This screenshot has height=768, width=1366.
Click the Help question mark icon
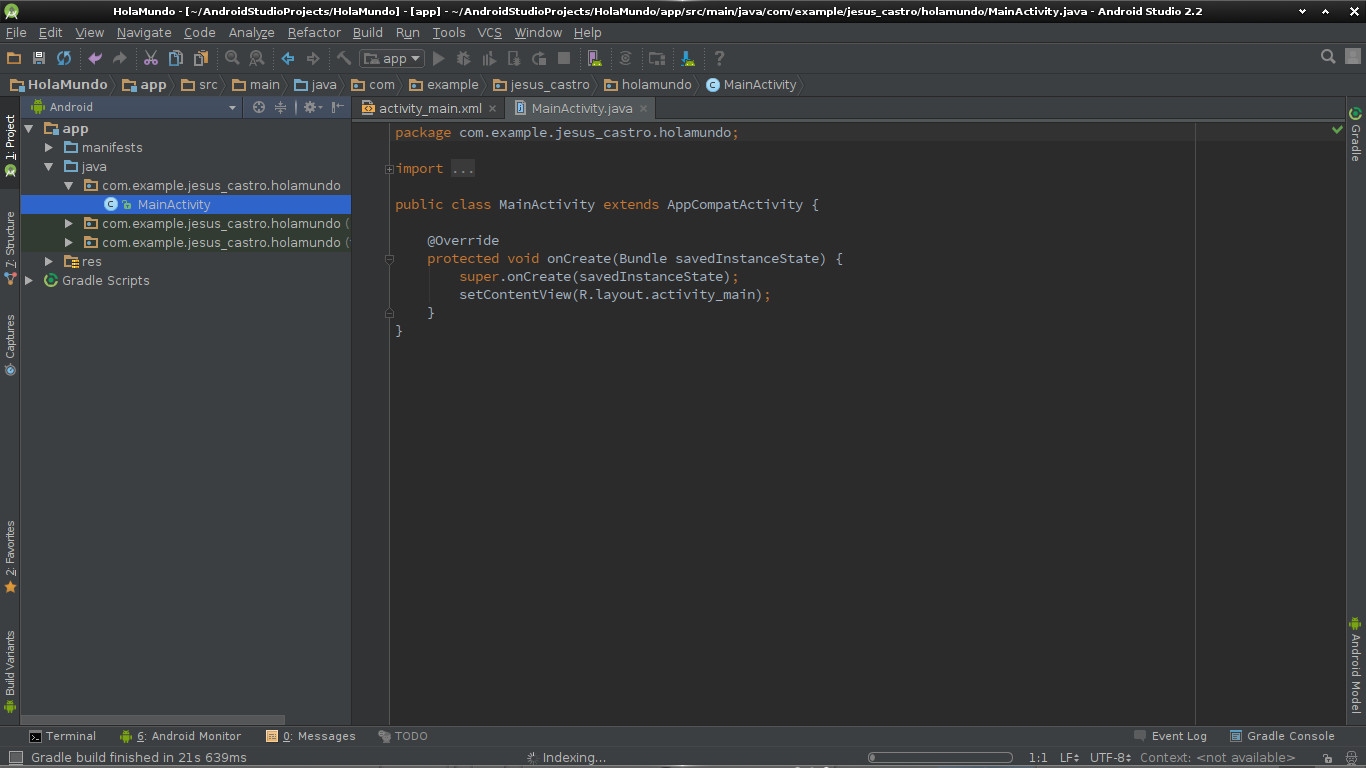(719, 59)
